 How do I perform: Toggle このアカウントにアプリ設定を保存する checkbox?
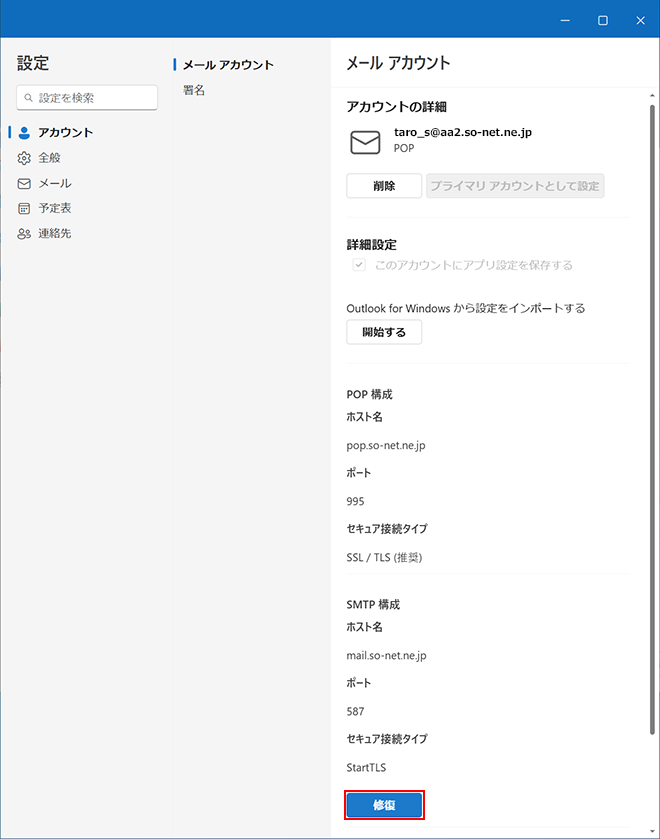coord(358,265)
